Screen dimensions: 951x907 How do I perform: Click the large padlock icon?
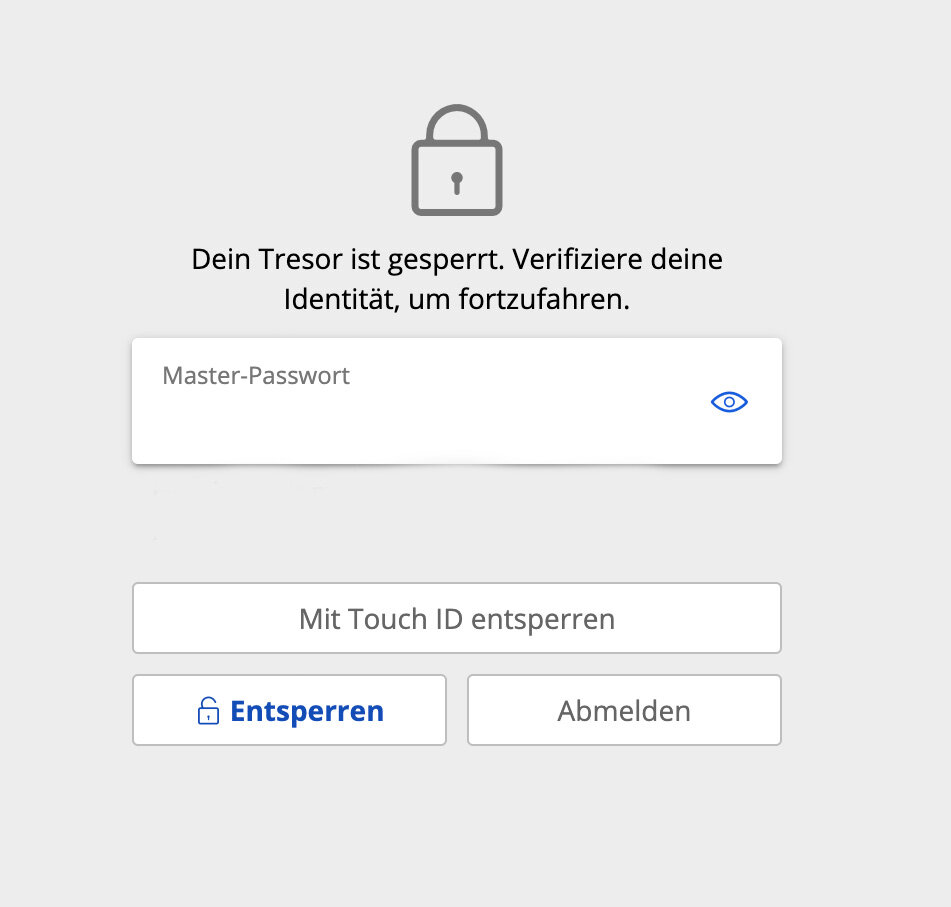point(456,160)
